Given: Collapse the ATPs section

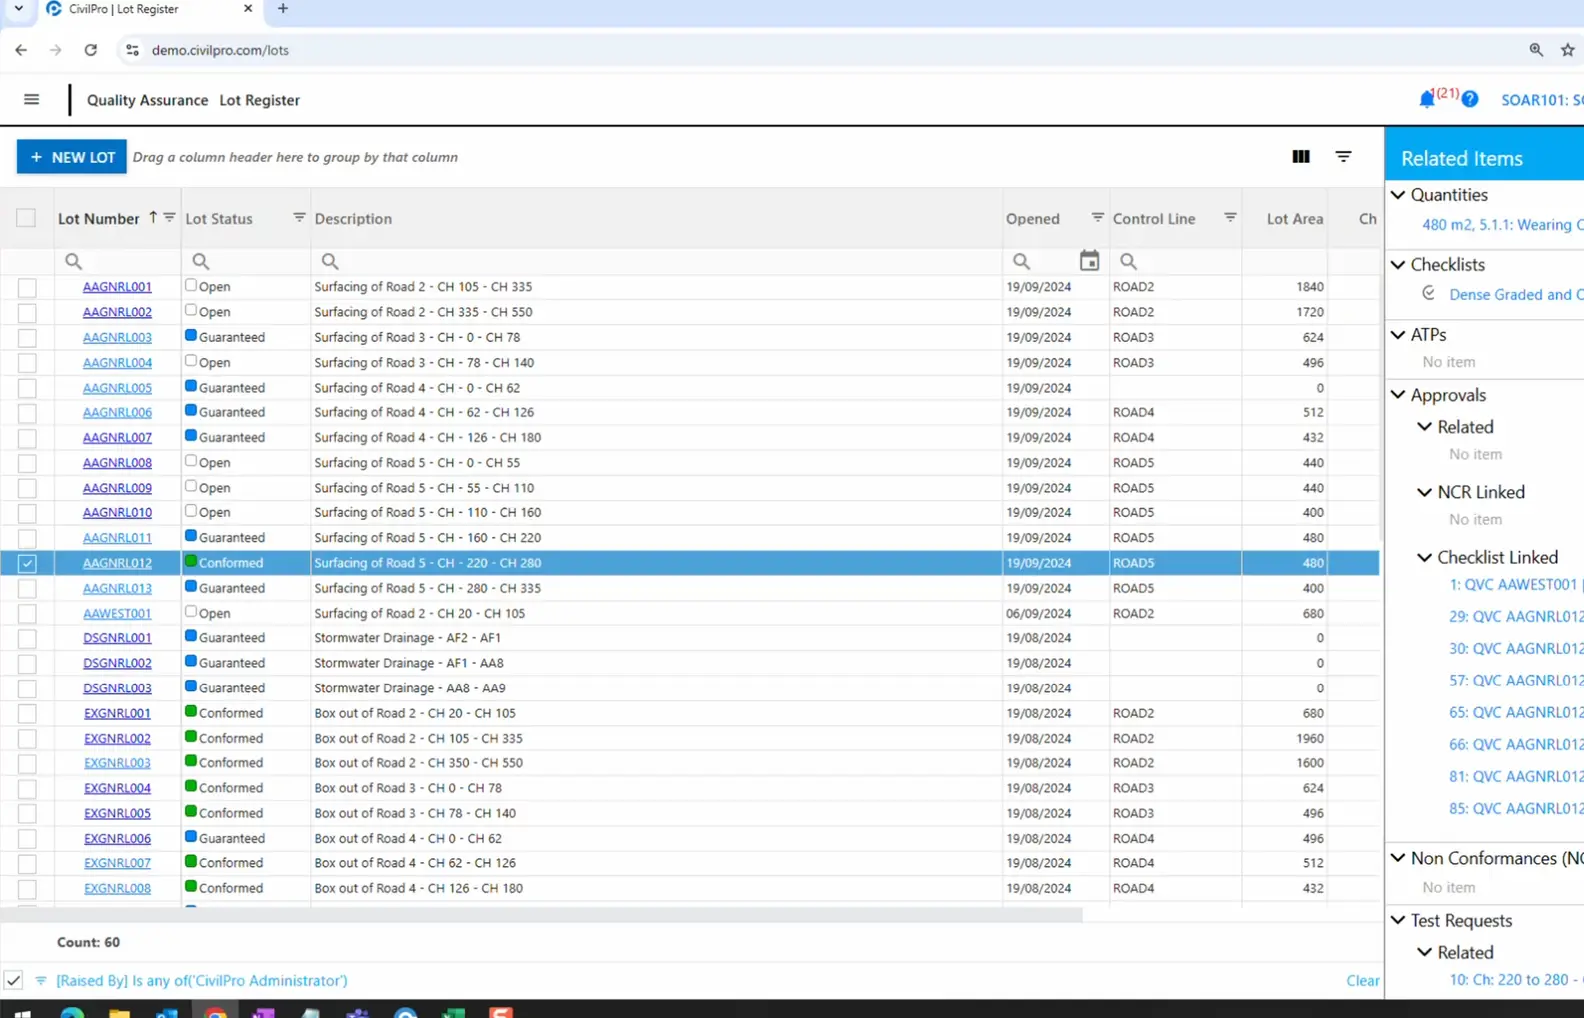Looking at the screenshot, I should [x=1398, y=335].
